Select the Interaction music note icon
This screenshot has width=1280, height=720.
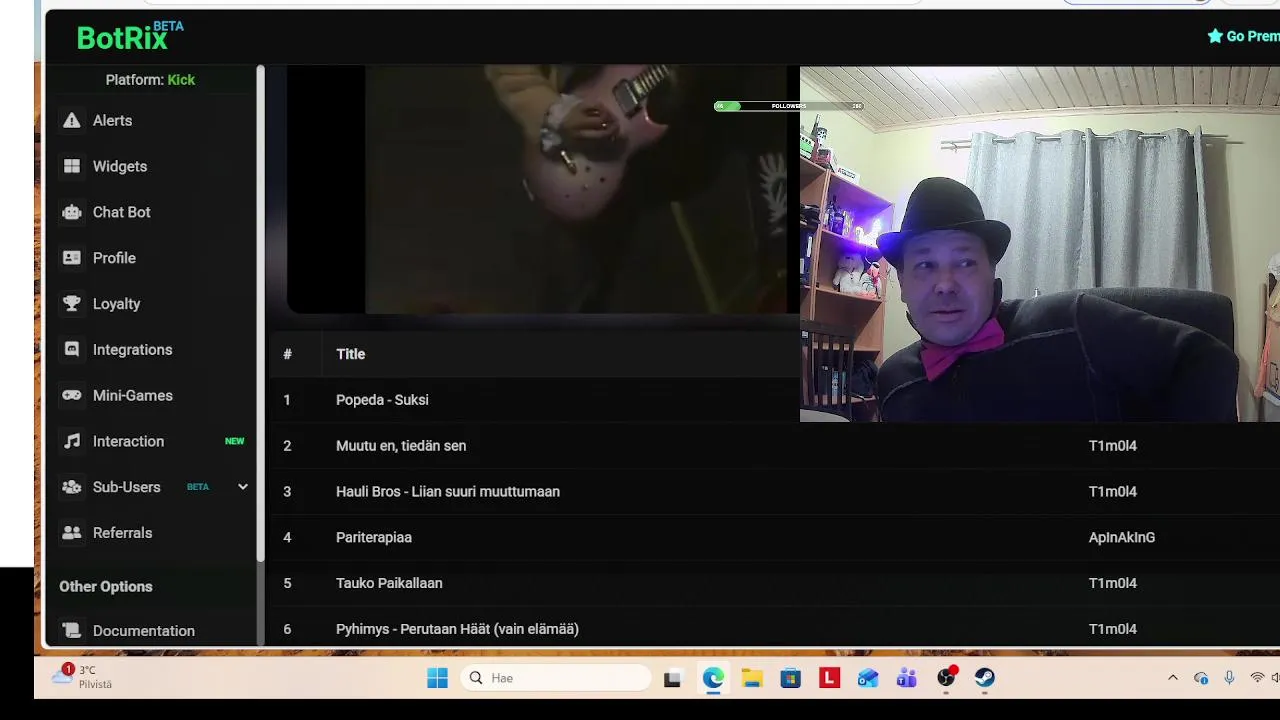[x=71, y=441]
